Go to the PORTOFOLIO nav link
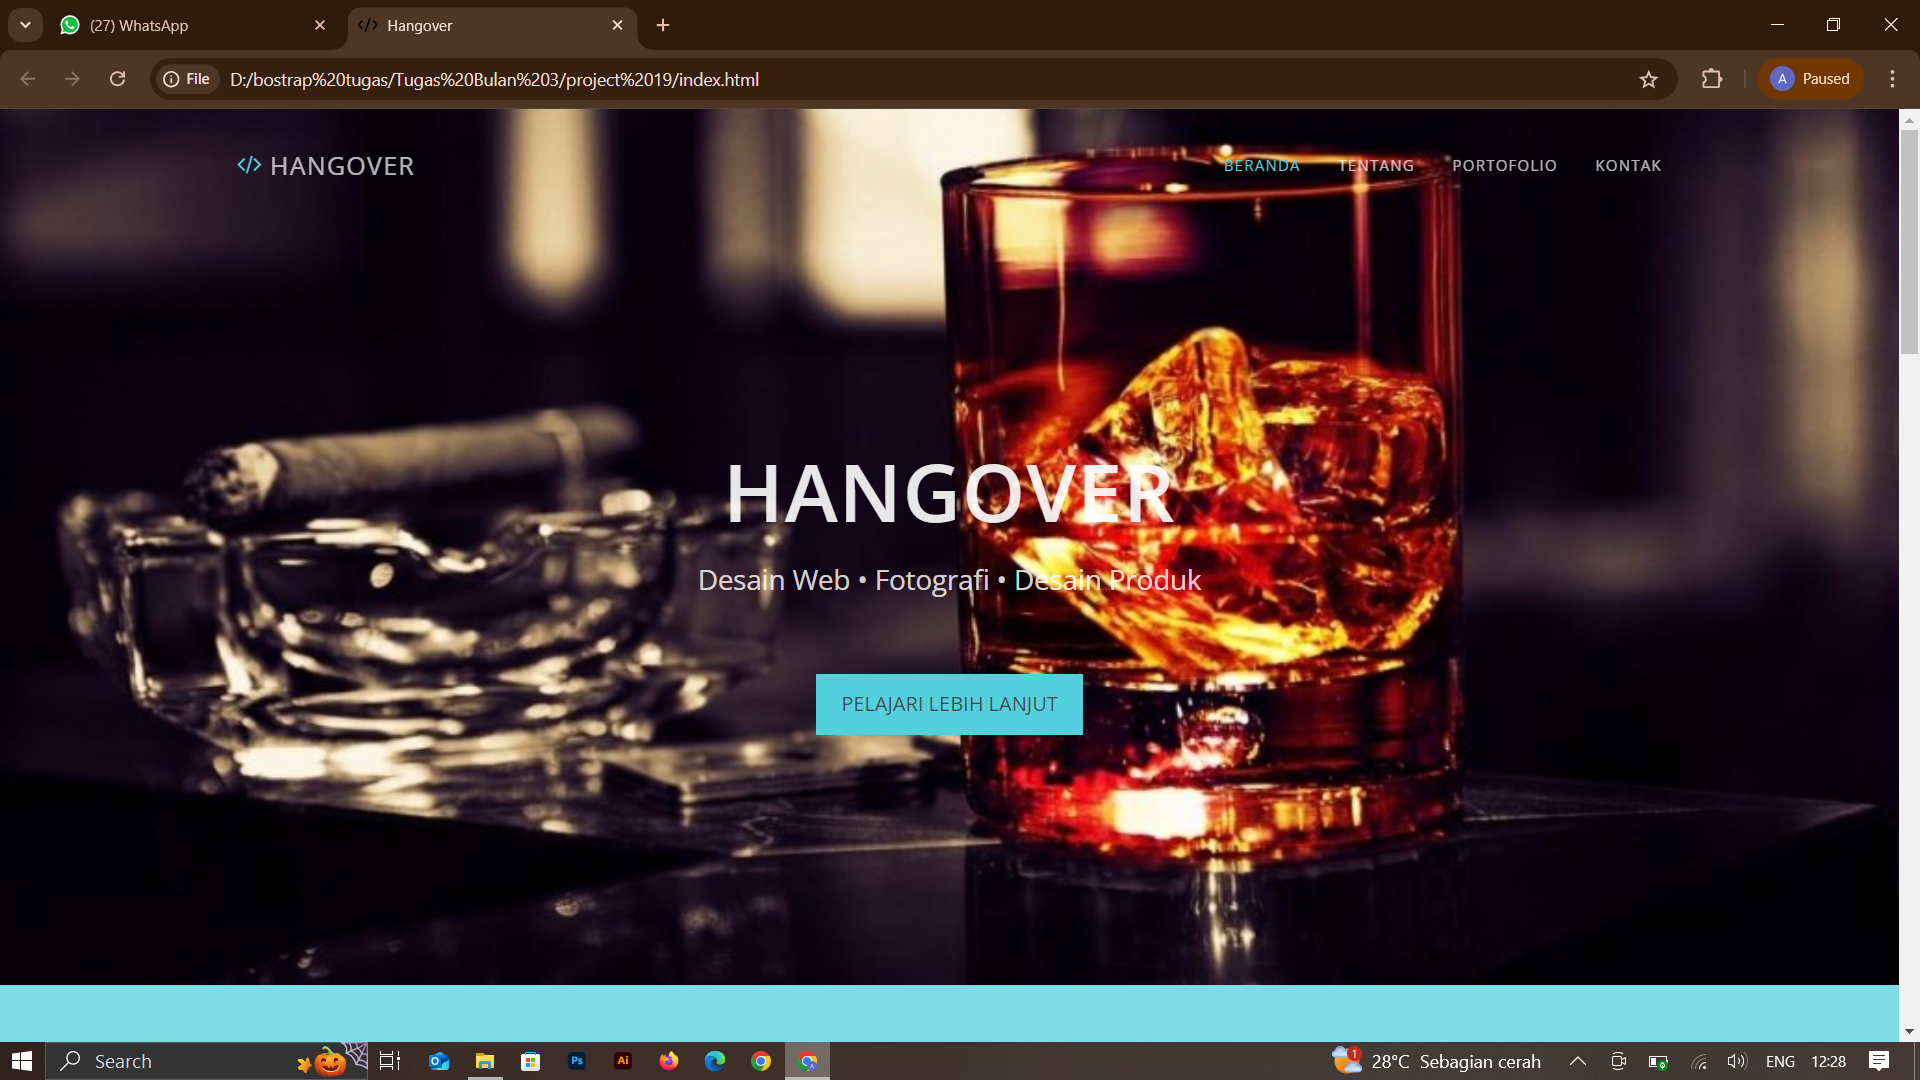 (x=1504, y=166)
